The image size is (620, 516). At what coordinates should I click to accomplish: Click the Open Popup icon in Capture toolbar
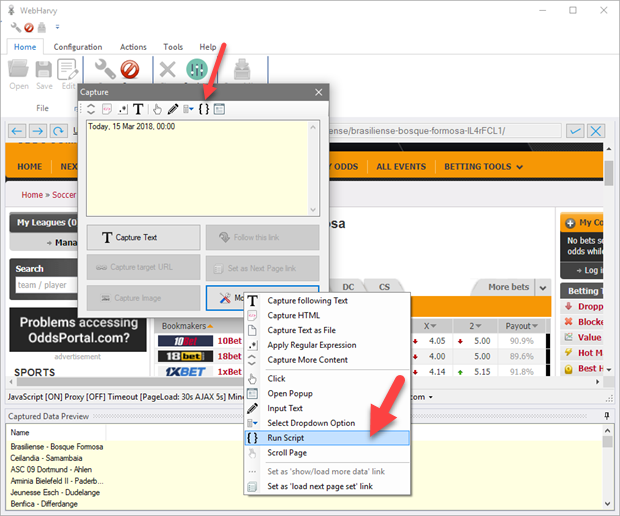click(x=220, y=109)
